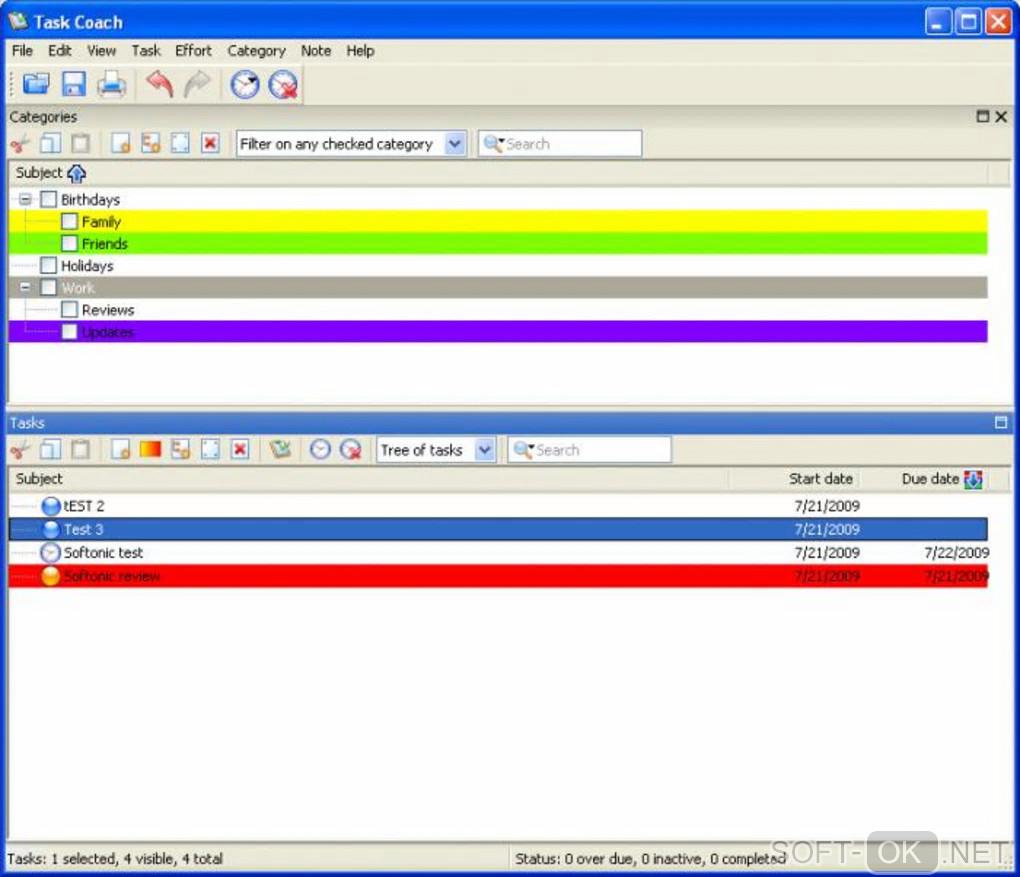Screen dimensions: 1020x877
Task: Undo the last action with red arrow
Action: (x=160, y=85)
